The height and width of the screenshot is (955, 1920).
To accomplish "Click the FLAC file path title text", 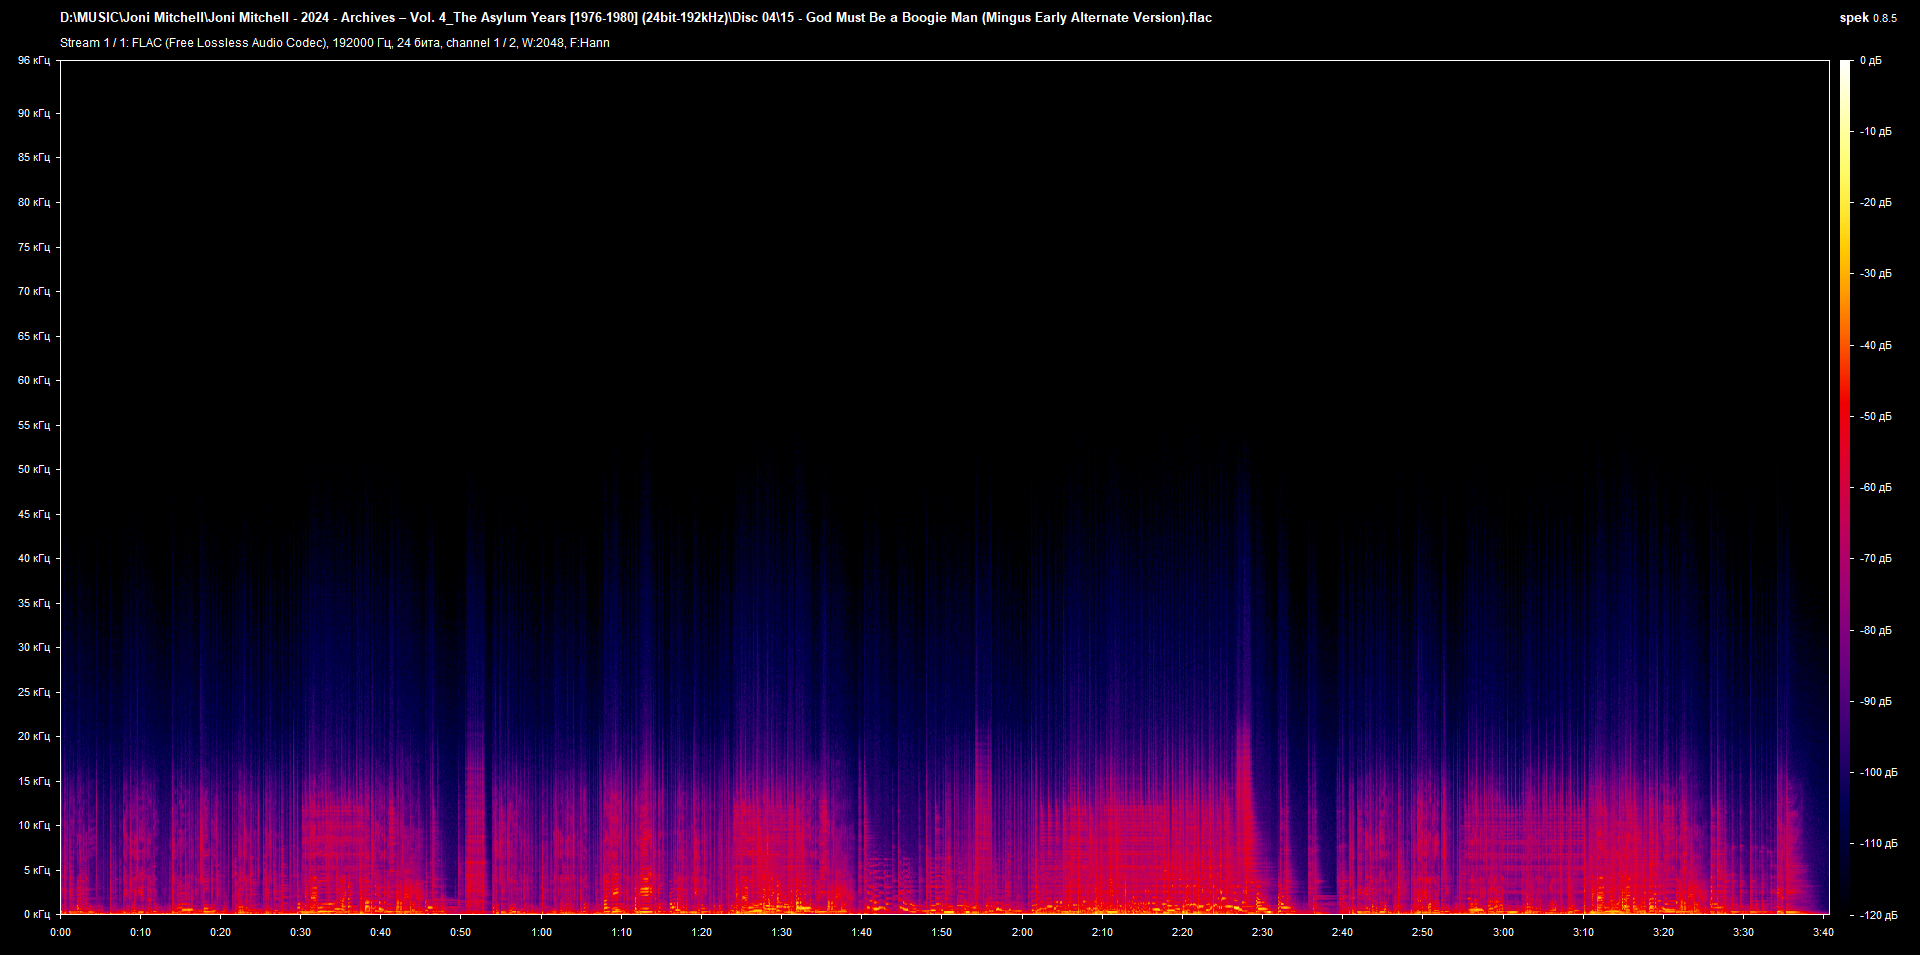I will click(x=635, y=17).
